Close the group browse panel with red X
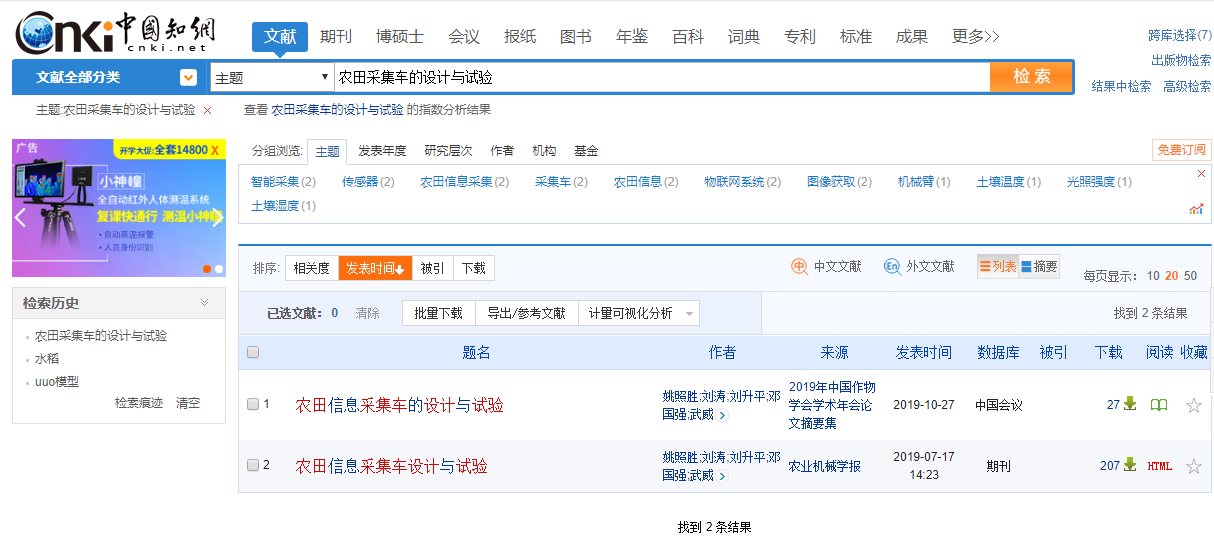Screen dimensions: 1214x539 (1201, 174)
